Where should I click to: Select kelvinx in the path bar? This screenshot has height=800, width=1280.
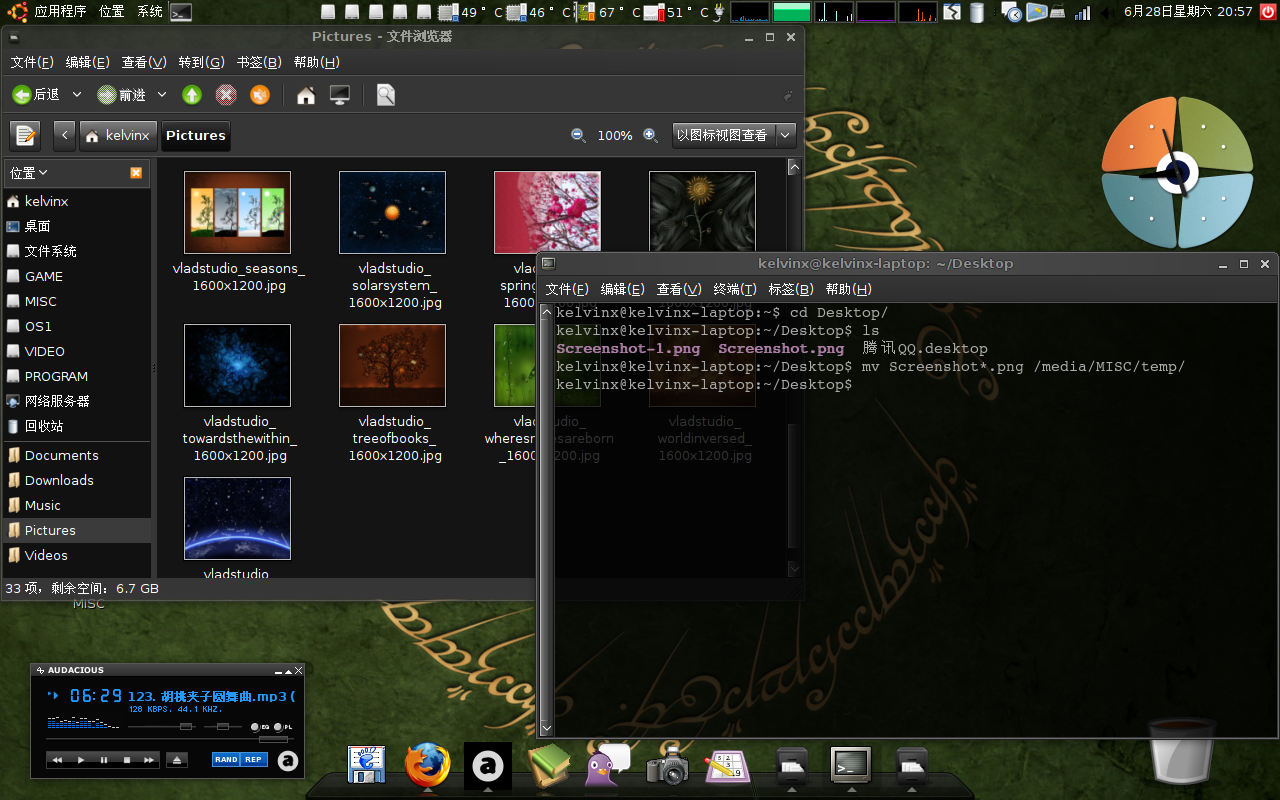coord(117,135)
